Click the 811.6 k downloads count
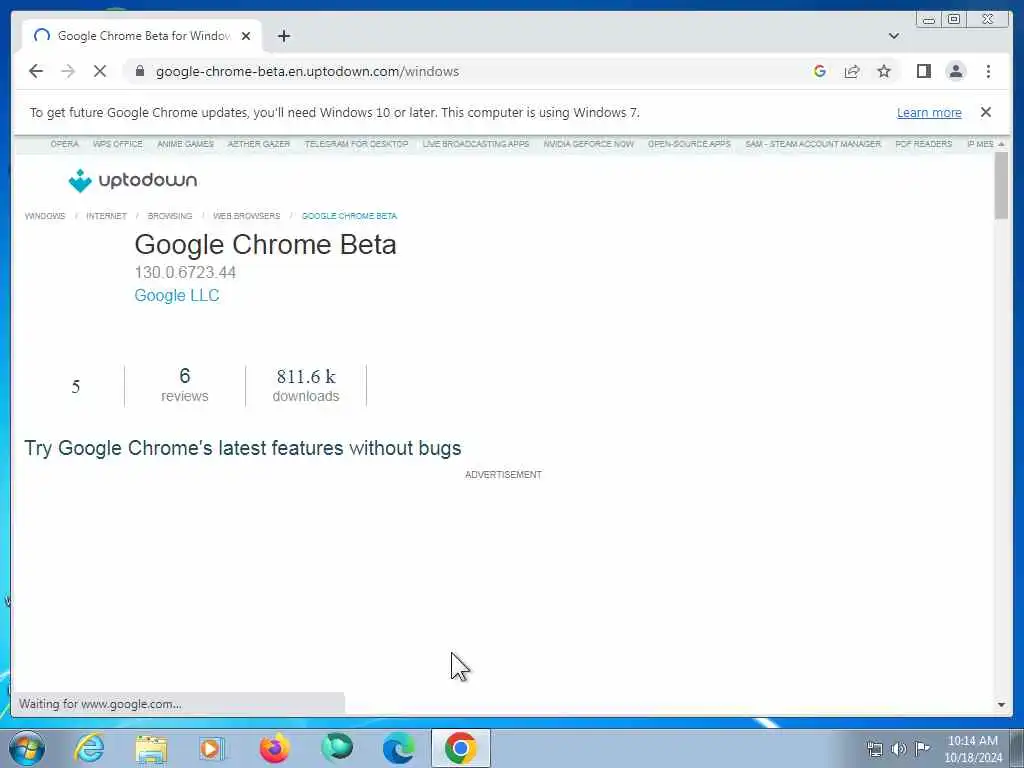1024x768 pixels. [x=306, y=385]
